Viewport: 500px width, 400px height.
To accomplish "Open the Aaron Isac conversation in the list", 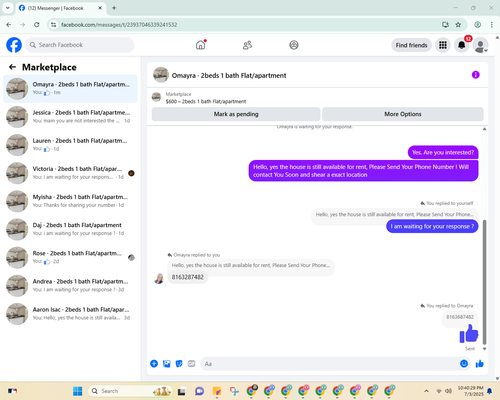I will click(70, 314).
